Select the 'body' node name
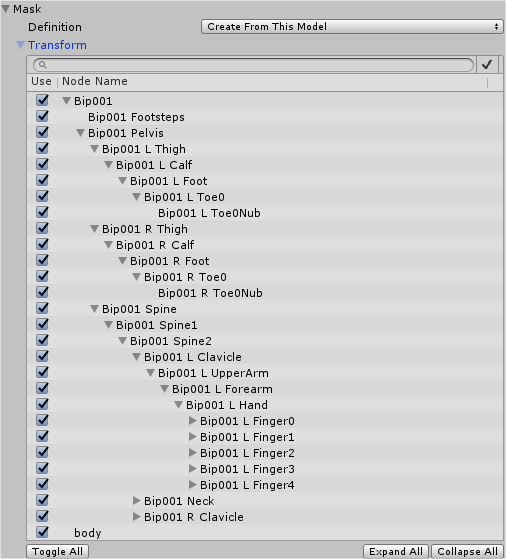Image resolution: width=506 pixels, height=559 pixels. pyautogui.click(x=88, y=533)
